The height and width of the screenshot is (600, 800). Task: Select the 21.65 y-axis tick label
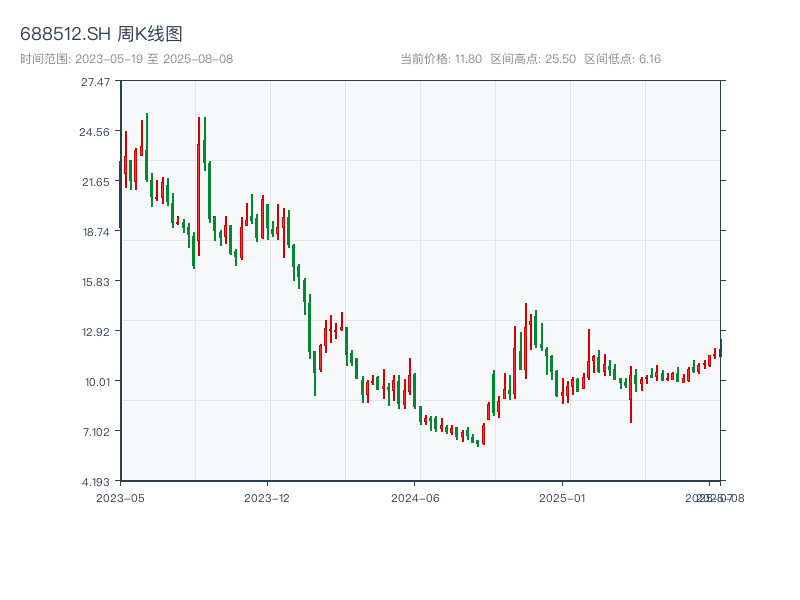tap(96, 181)
